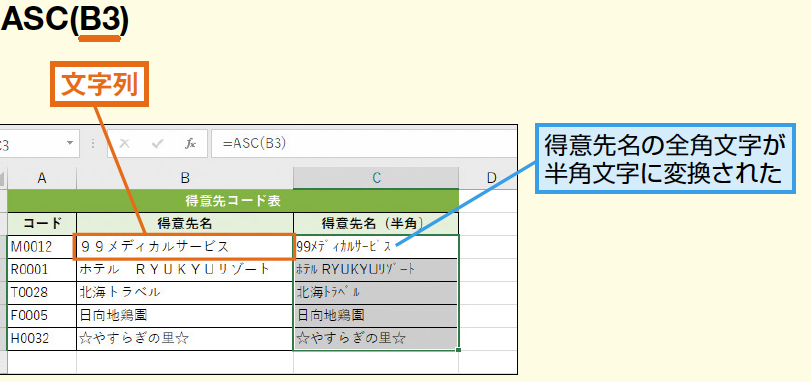Click the 得意先名 header cell in column B
Image resolution: width=811 pixels, height=382 pixels.
(x=185, y=224)
